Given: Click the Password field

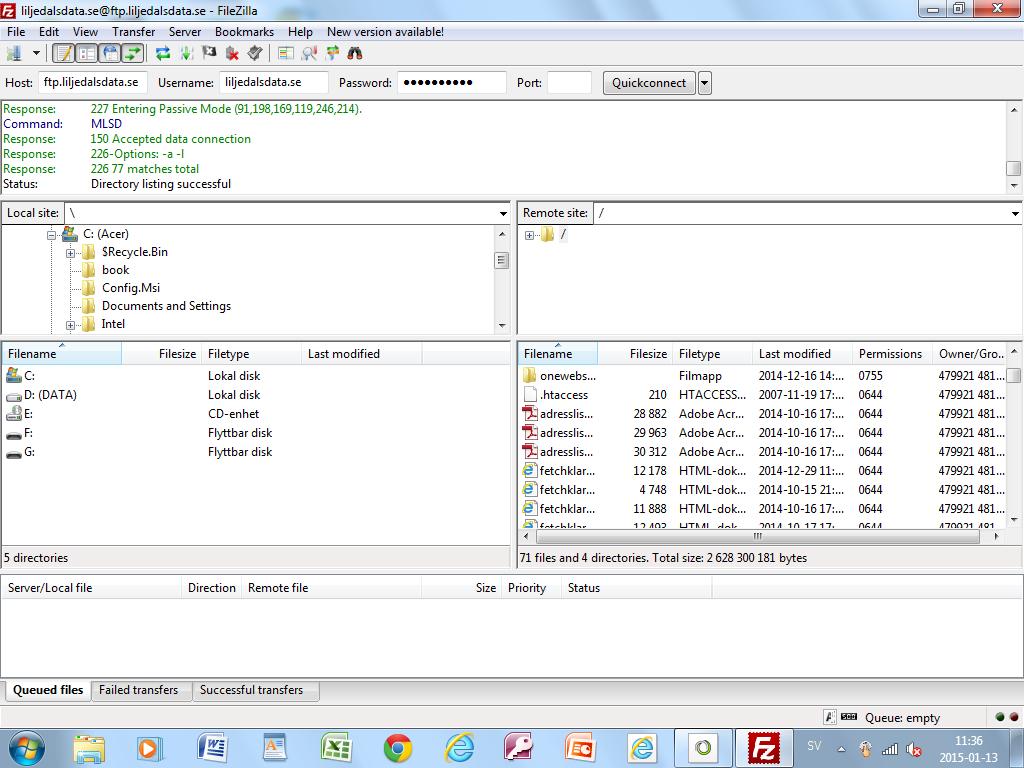Looking at the screenshot, I should (452, 82).
